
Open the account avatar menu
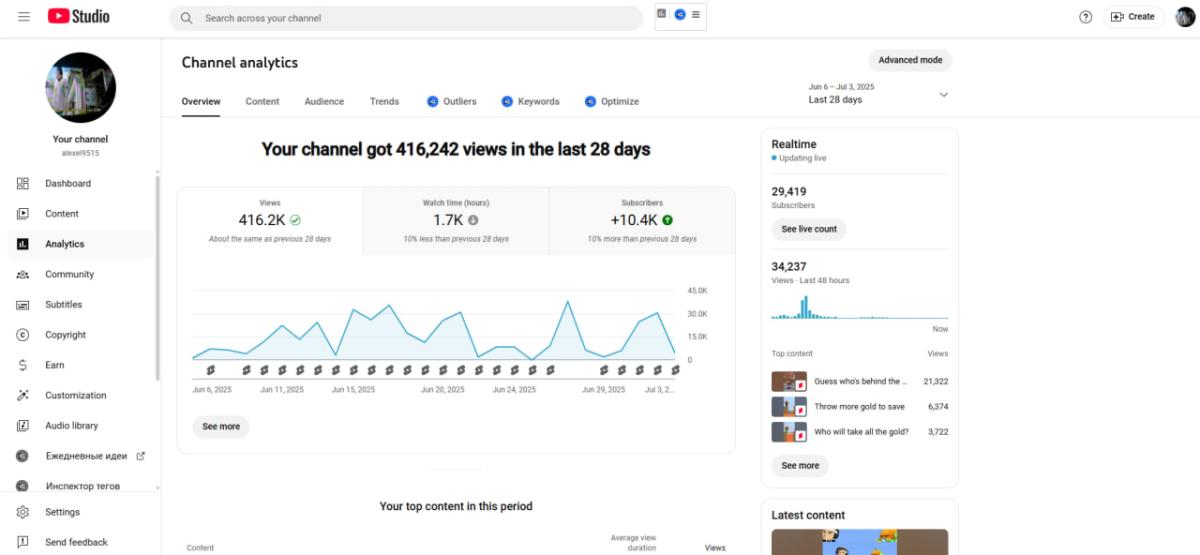[x=1185, y=17]
